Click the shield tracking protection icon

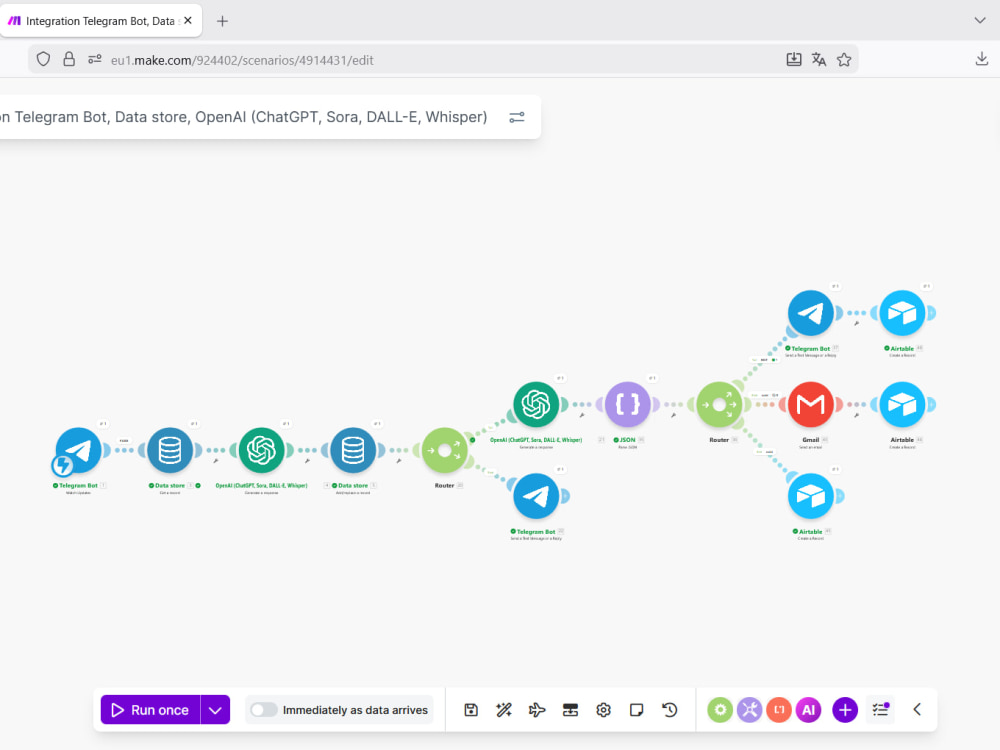tap(43, 59)
